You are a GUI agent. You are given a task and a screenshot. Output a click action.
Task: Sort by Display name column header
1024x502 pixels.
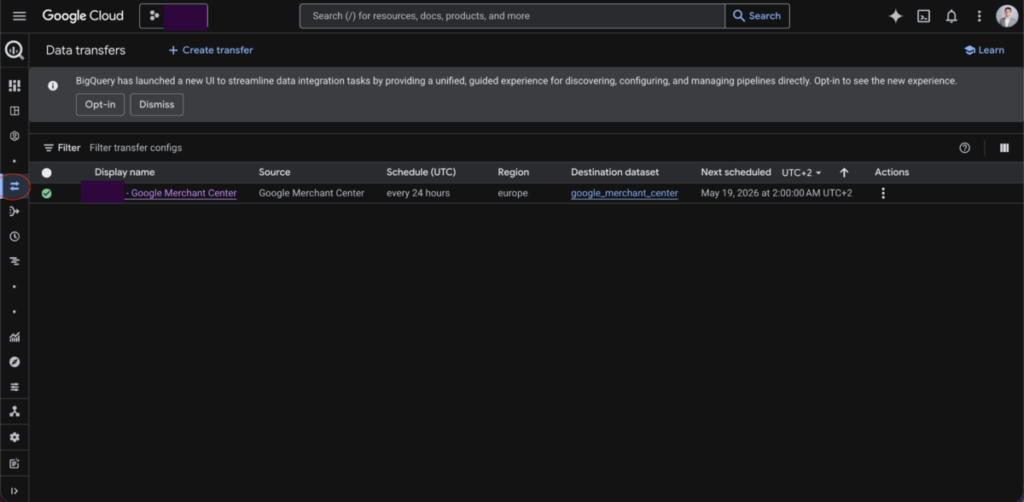point(125,172)
